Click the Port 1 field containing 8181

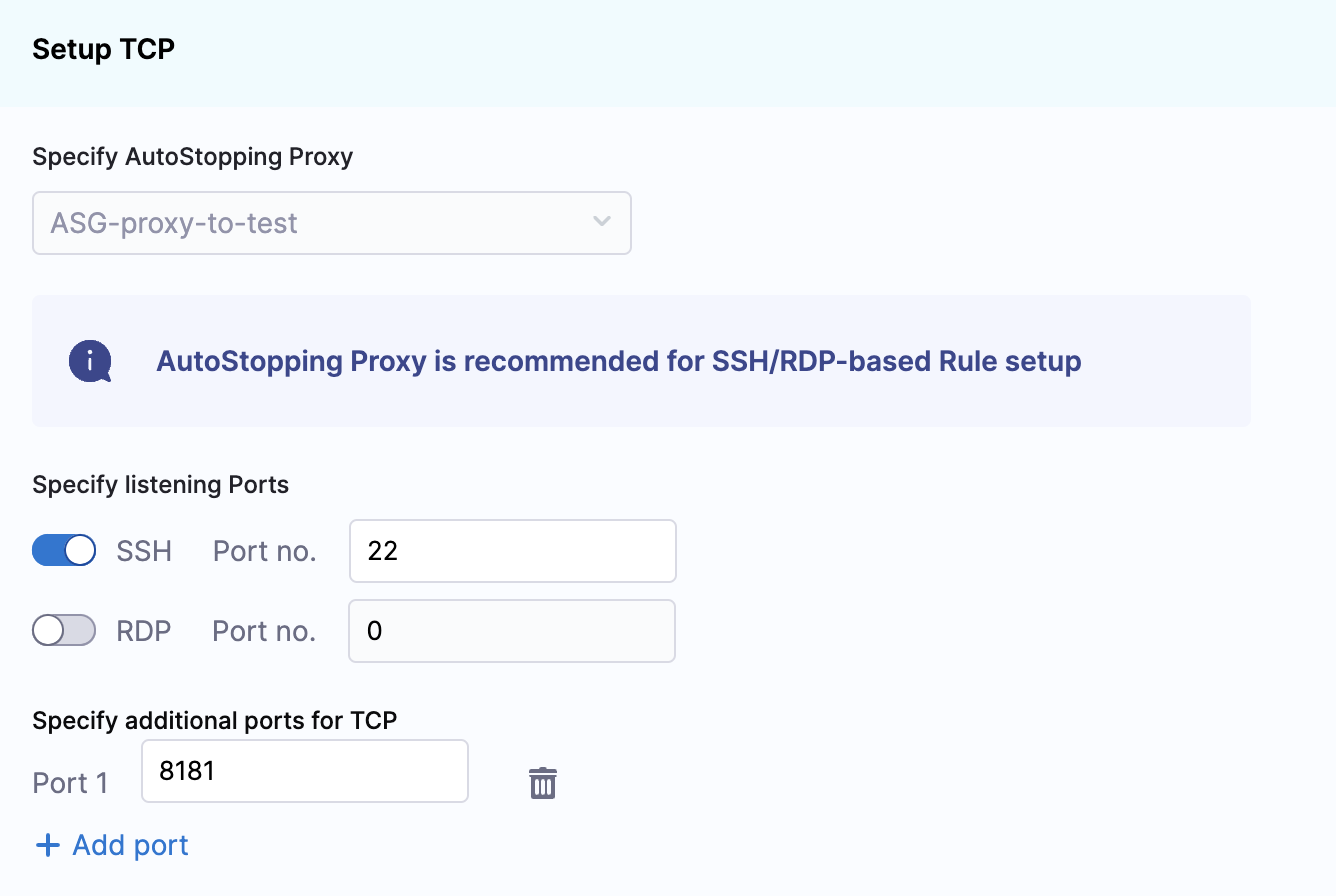pyautogui.click(x=305, y=771)
